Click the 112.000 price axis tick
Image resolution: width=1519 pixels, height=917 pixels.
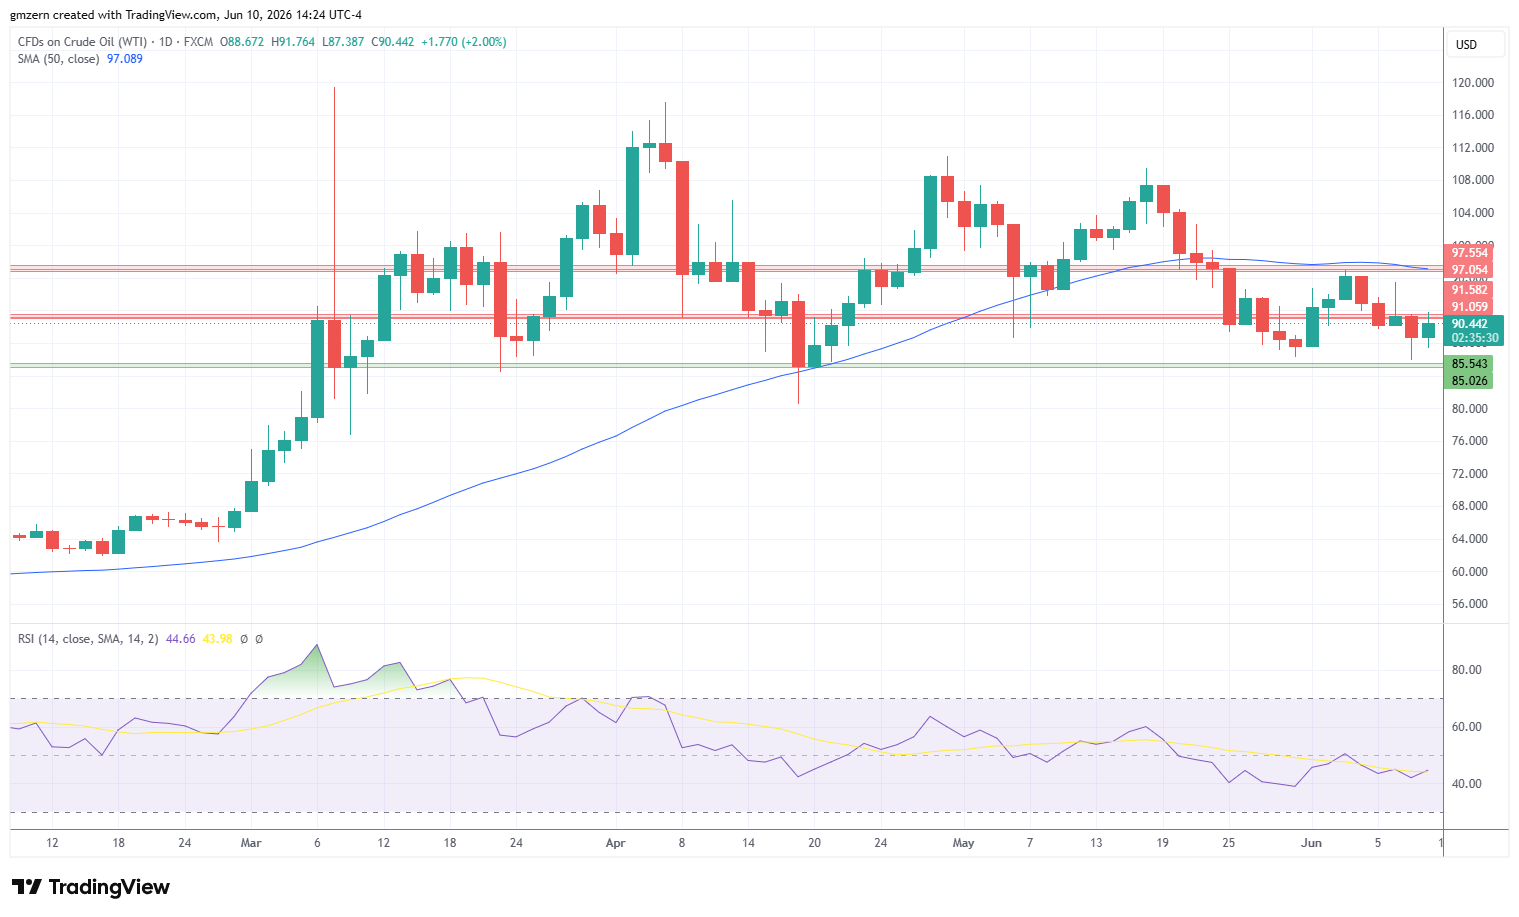click(x=1473, y=148)
